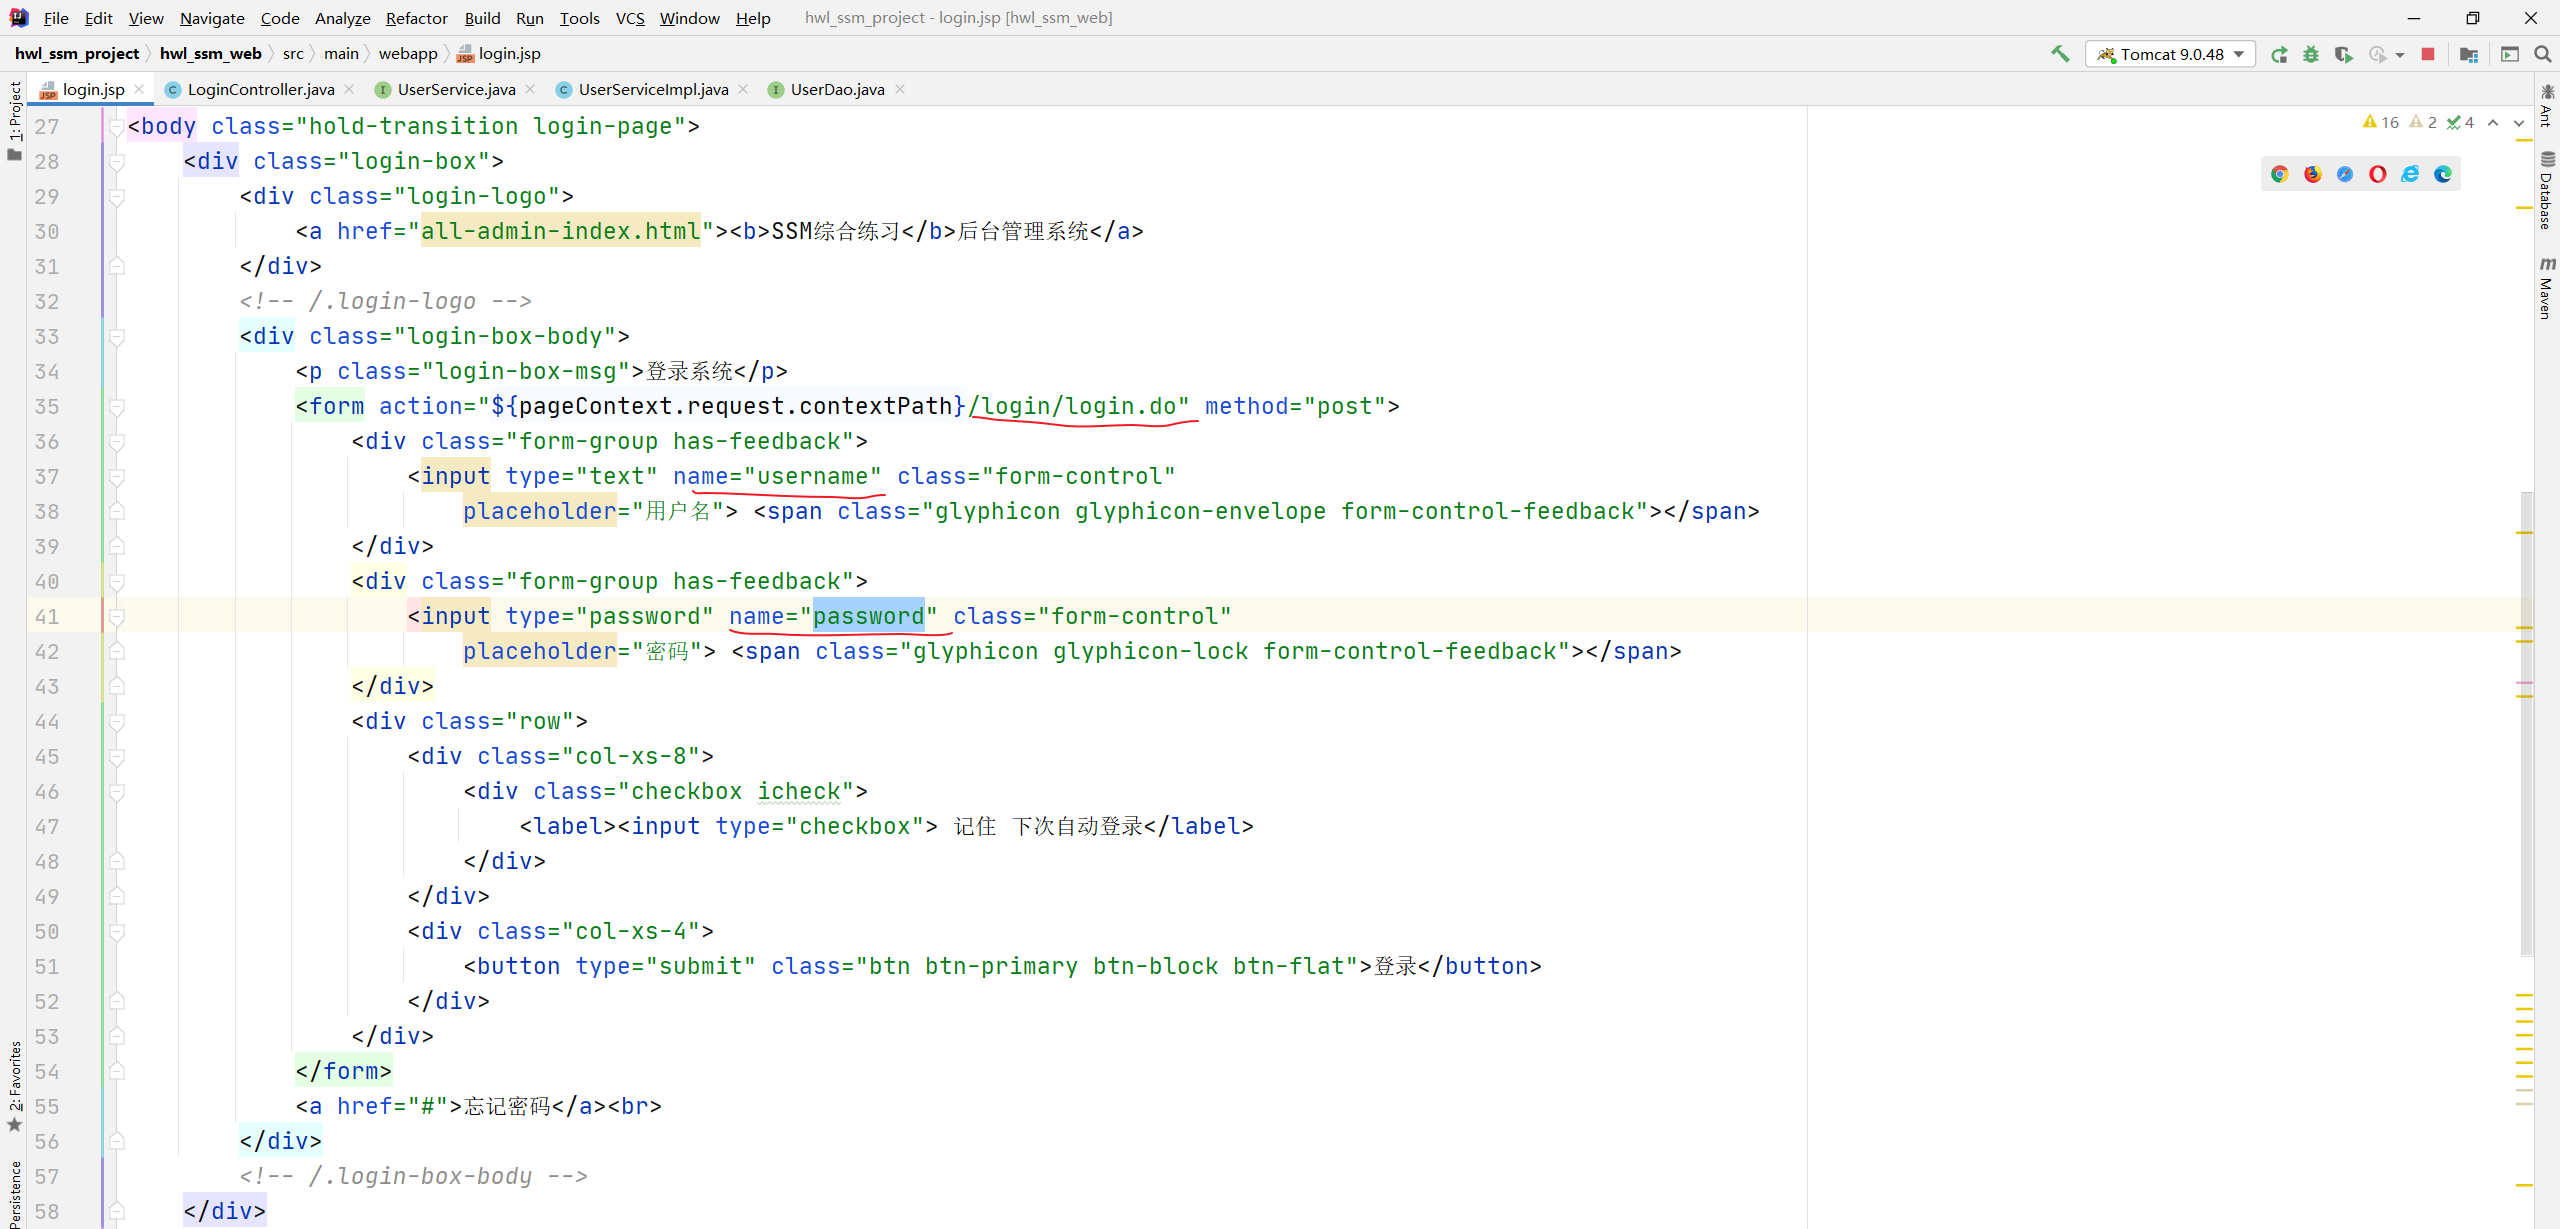Collapse the form-group div at line 36
Viewport: 2560px width, 1229px height.
coord(117,442)
